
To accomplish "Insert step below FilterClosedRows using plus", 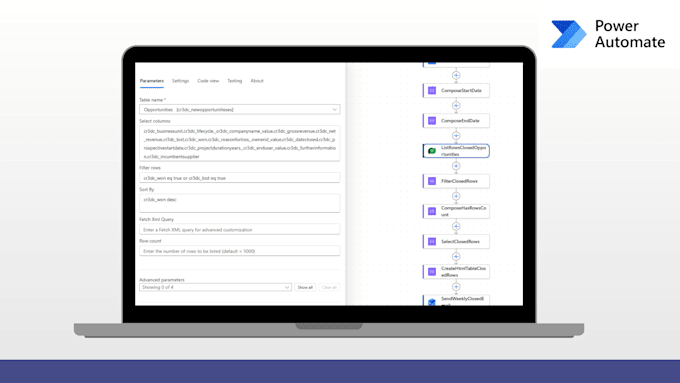I will [x=456, y=196].
